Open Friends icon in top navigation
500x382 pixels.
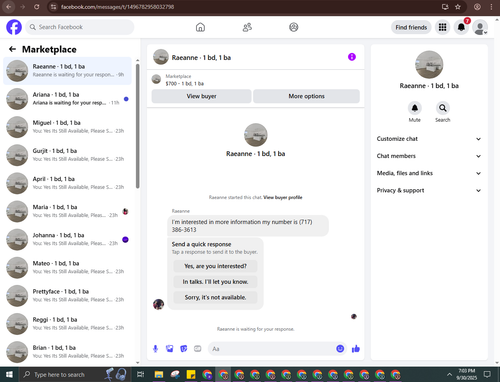click(247, 27)
